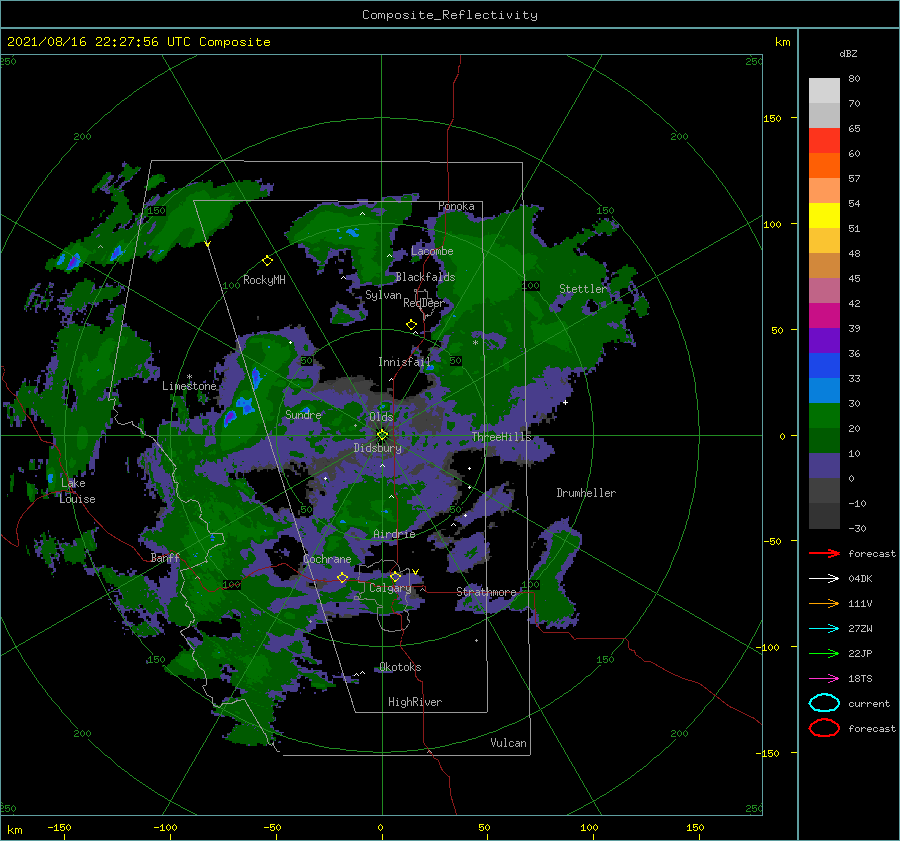Select the bright green 20–30 dBZ swatch
This screenshot has height=841, width=900.
[x=824, y=416]
